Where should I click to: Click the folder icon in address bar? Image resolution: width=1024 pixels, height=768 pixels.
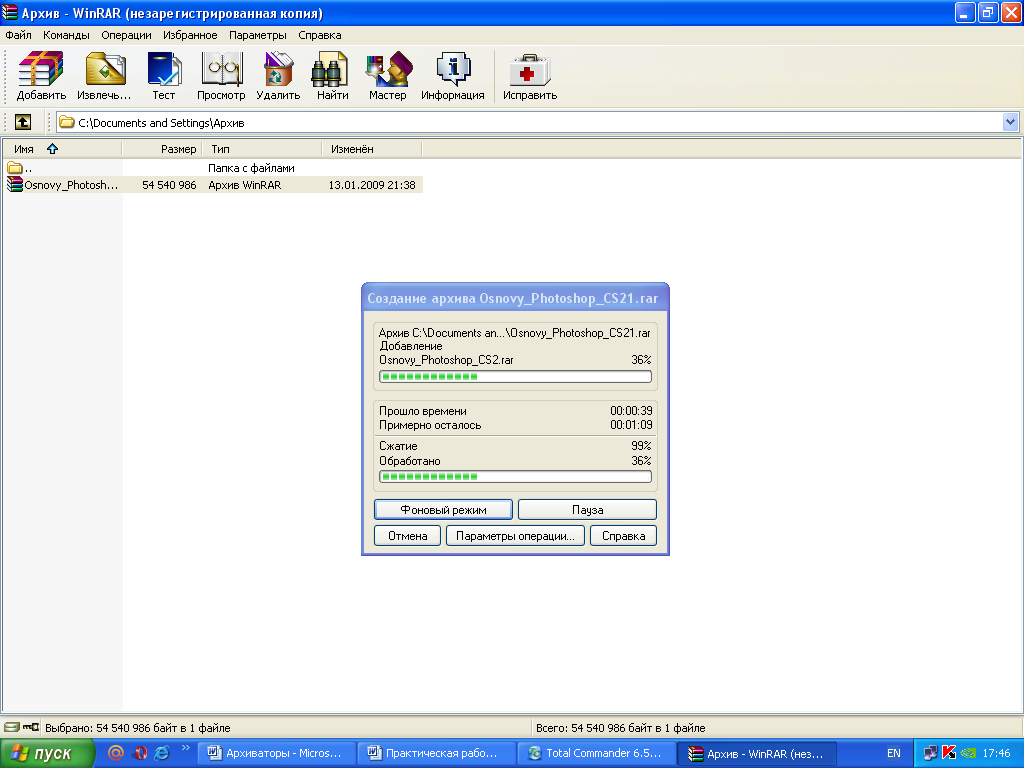[67, 122]
